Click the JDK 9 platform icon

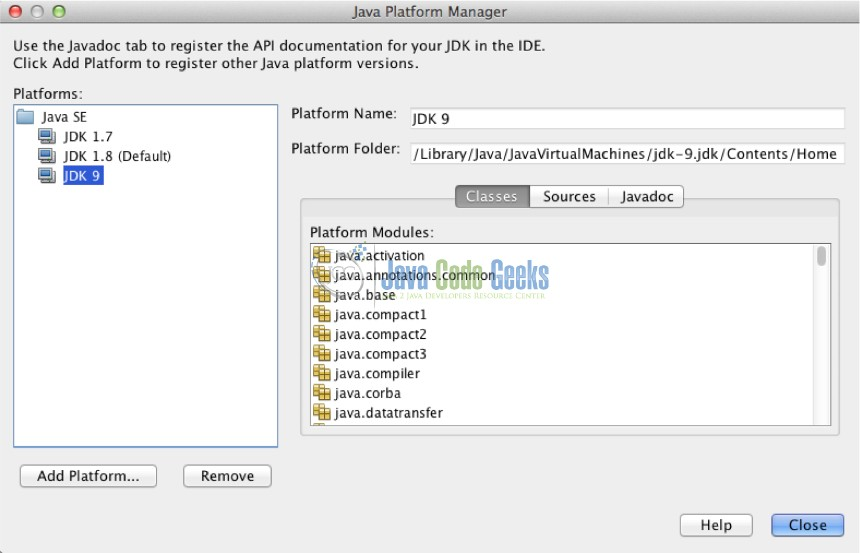tap(47, 176)
